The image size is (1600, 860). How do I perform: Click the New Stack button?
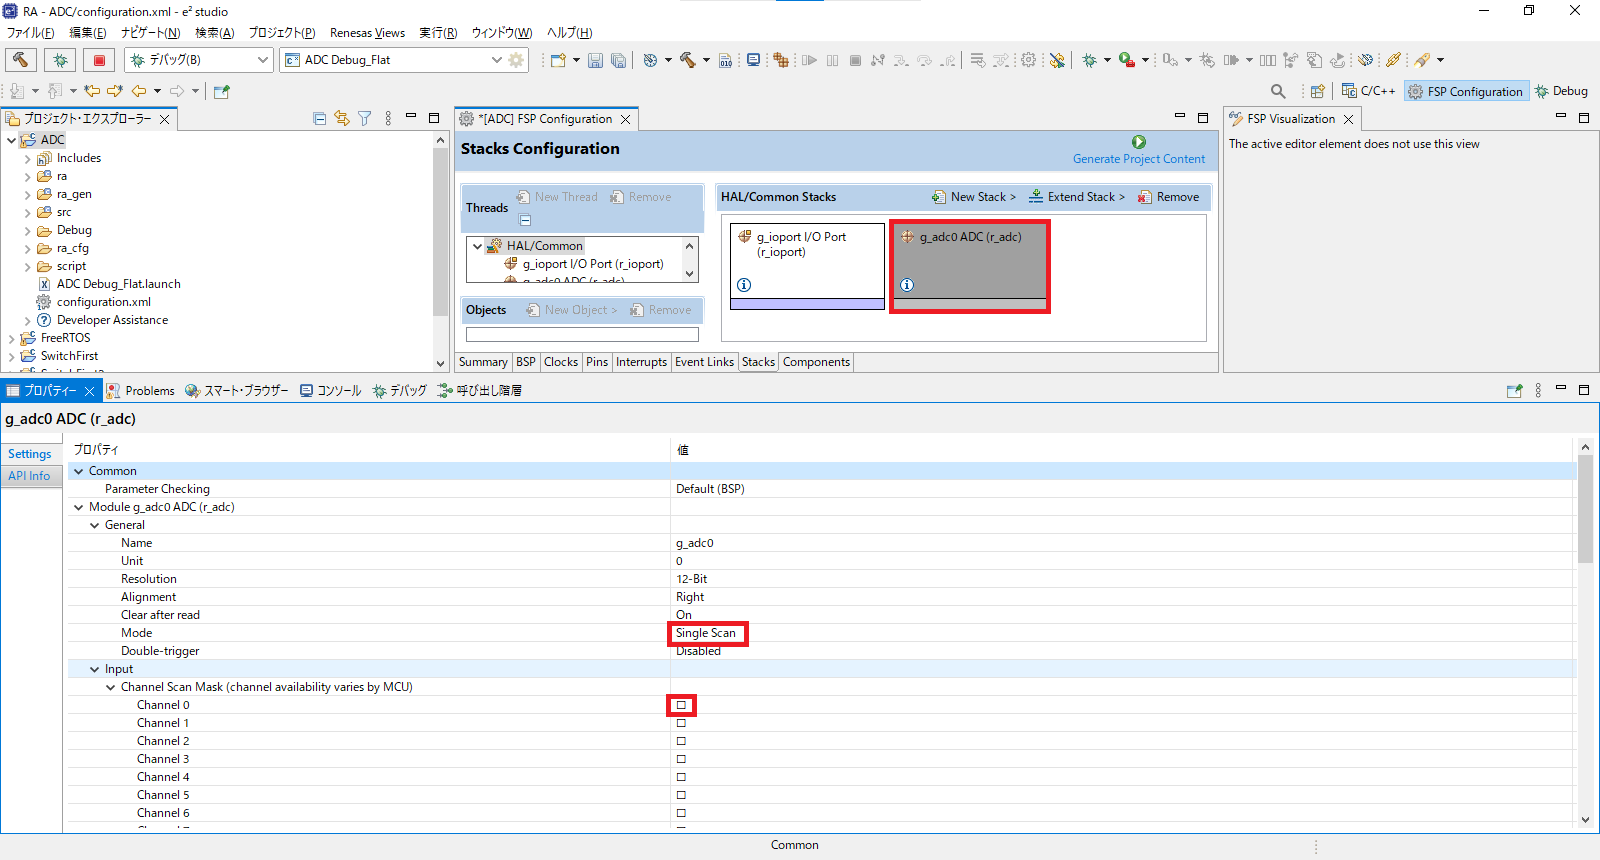pyautogui.click(x=973, y=197)
